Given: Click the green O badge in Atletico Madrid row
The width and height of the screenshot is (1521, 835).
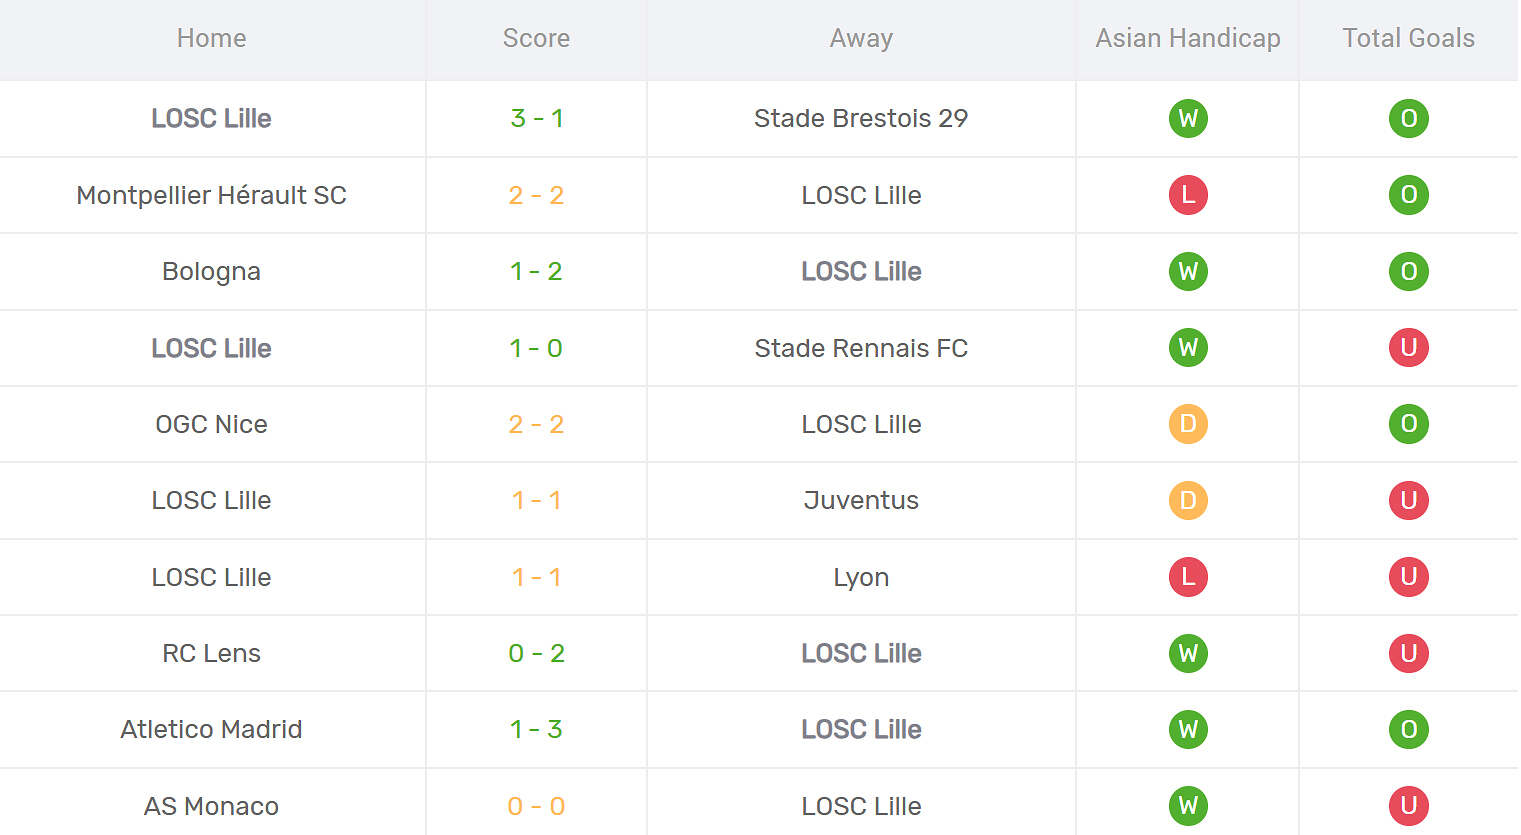Looking at the screenshot, I should [x=1408, y=729].
